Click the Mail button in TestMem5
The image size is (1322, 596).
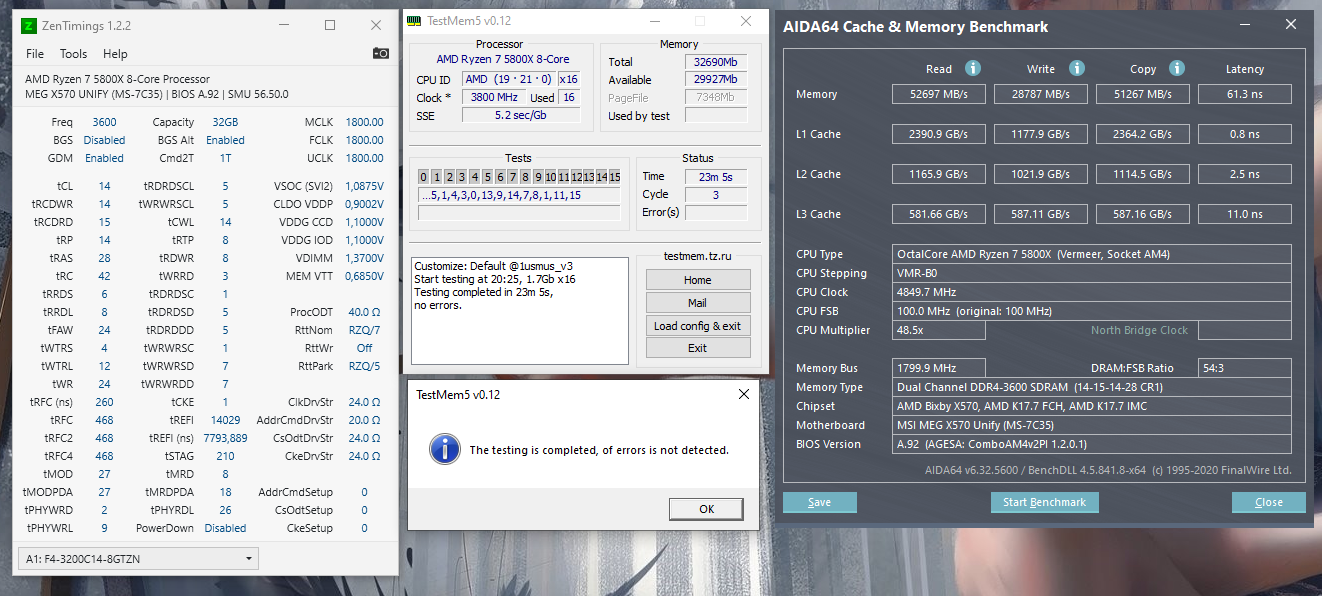698,303
